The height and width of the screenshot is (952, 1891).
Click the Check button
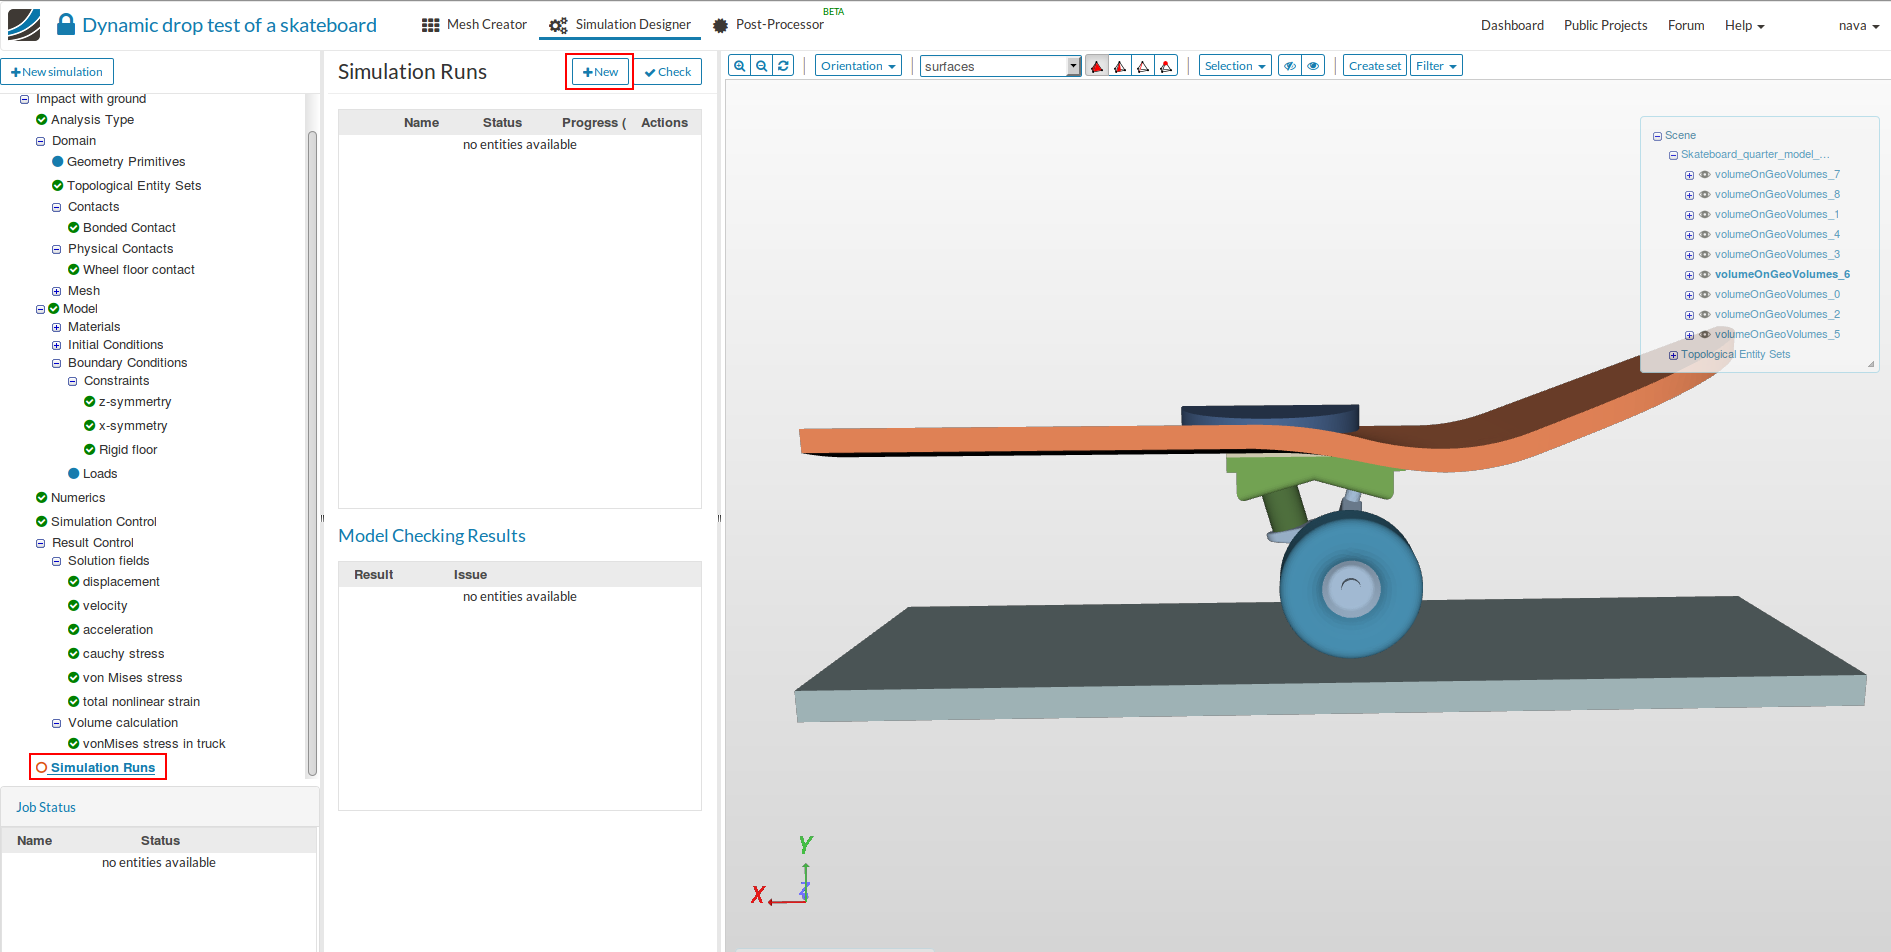668,72
